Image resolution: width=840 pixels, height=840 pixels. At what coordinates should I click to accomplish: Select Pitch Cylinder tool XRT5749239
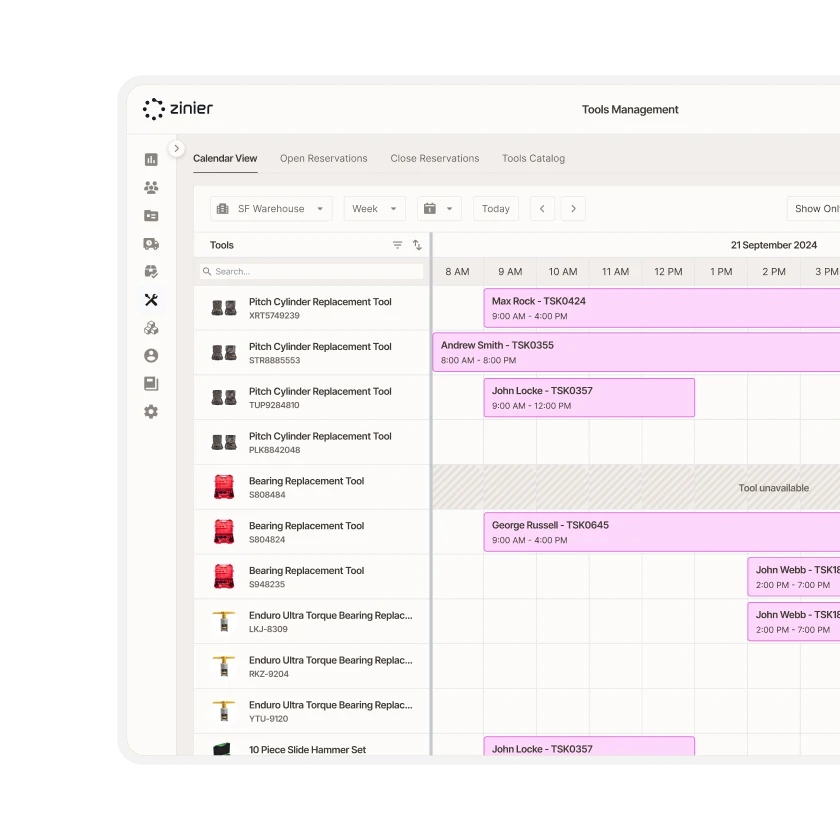pos(312,308)
